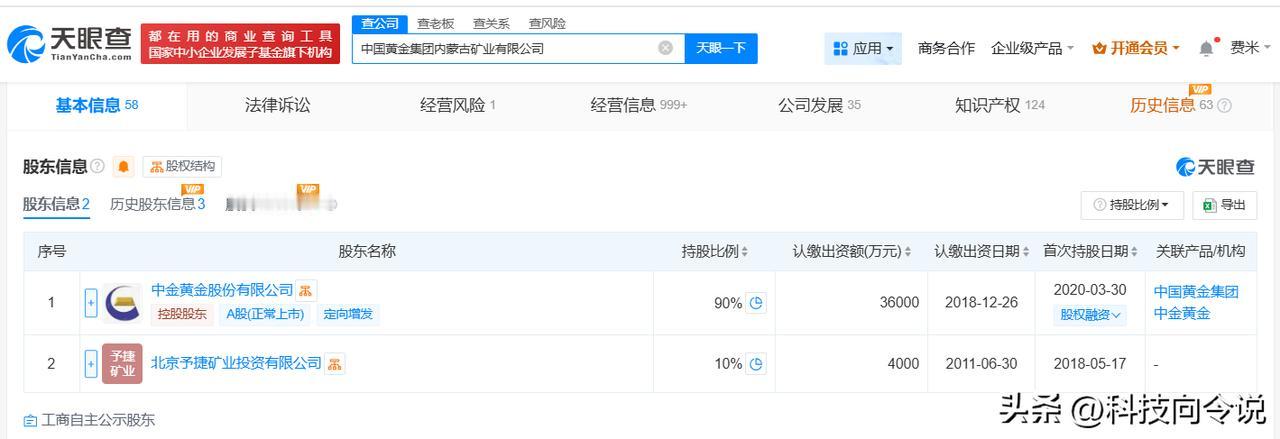Screen dimensions: 1280x439
Task: Open the 商务合作 link
Action: click(946, 48)
